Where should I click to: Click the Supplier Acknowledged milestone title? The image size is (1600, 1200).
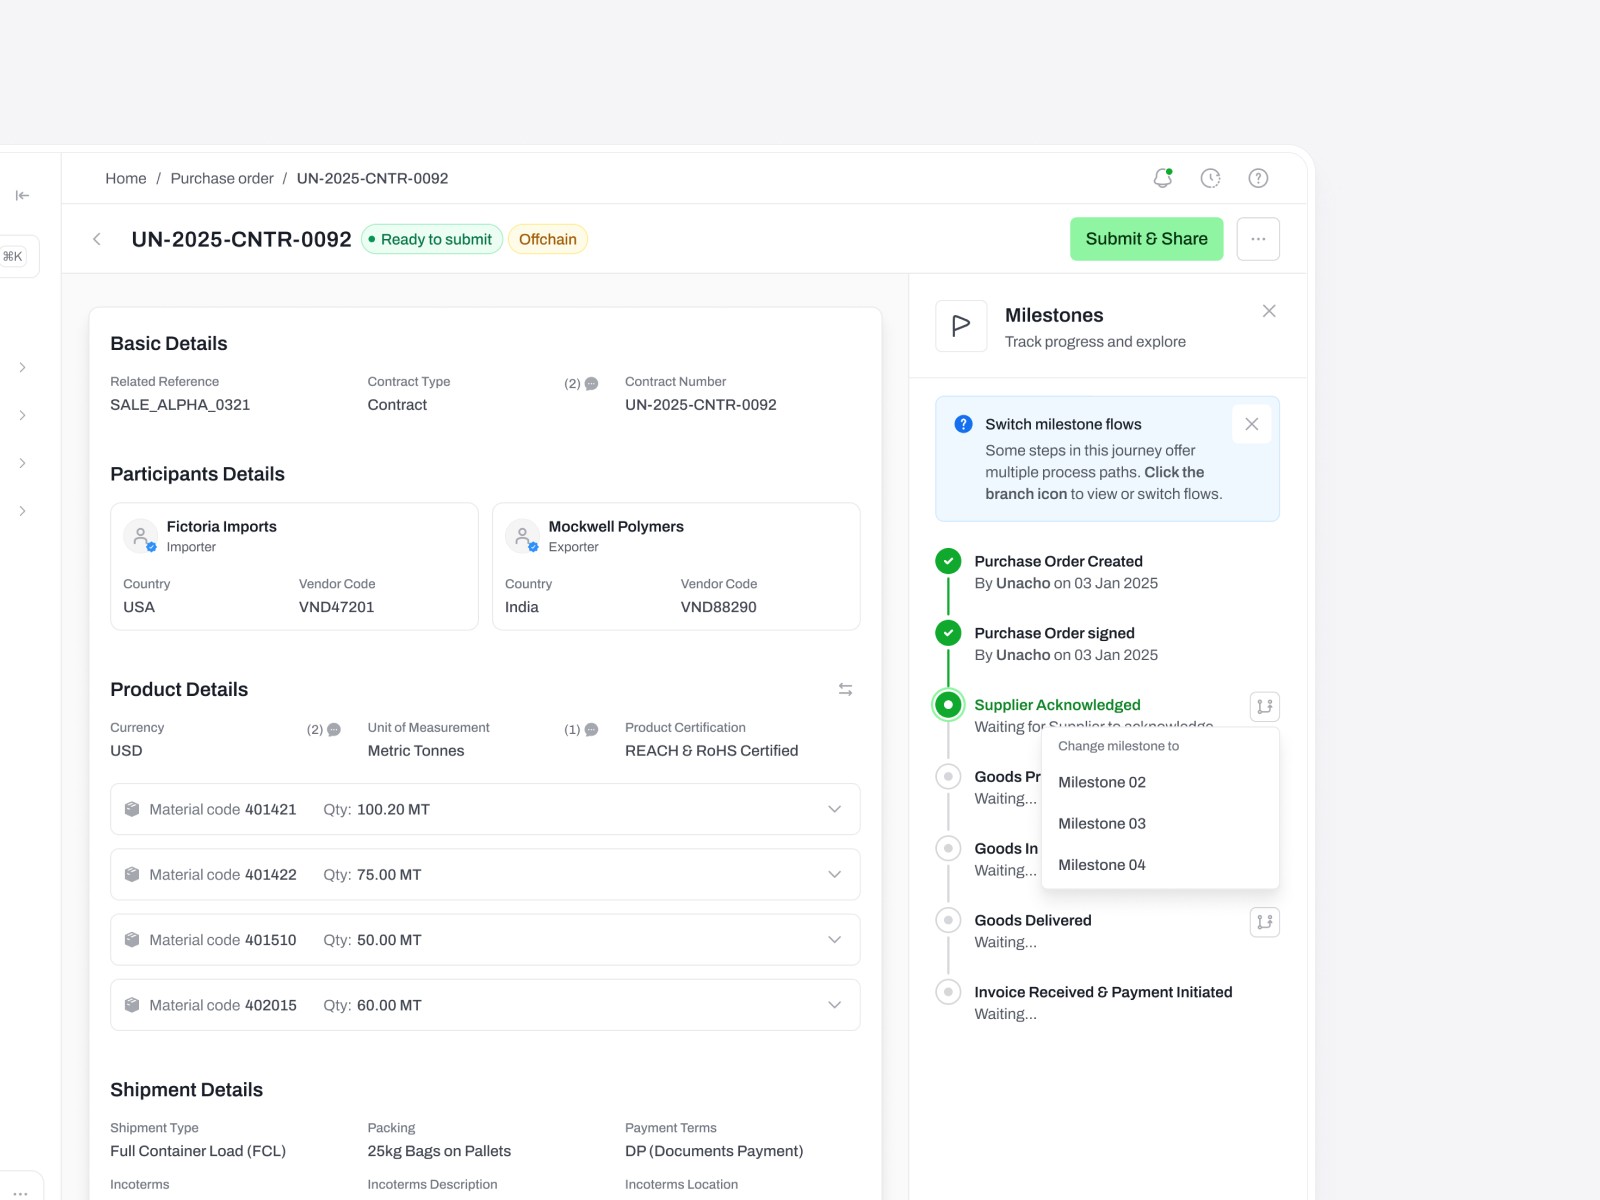[1057, 705]
